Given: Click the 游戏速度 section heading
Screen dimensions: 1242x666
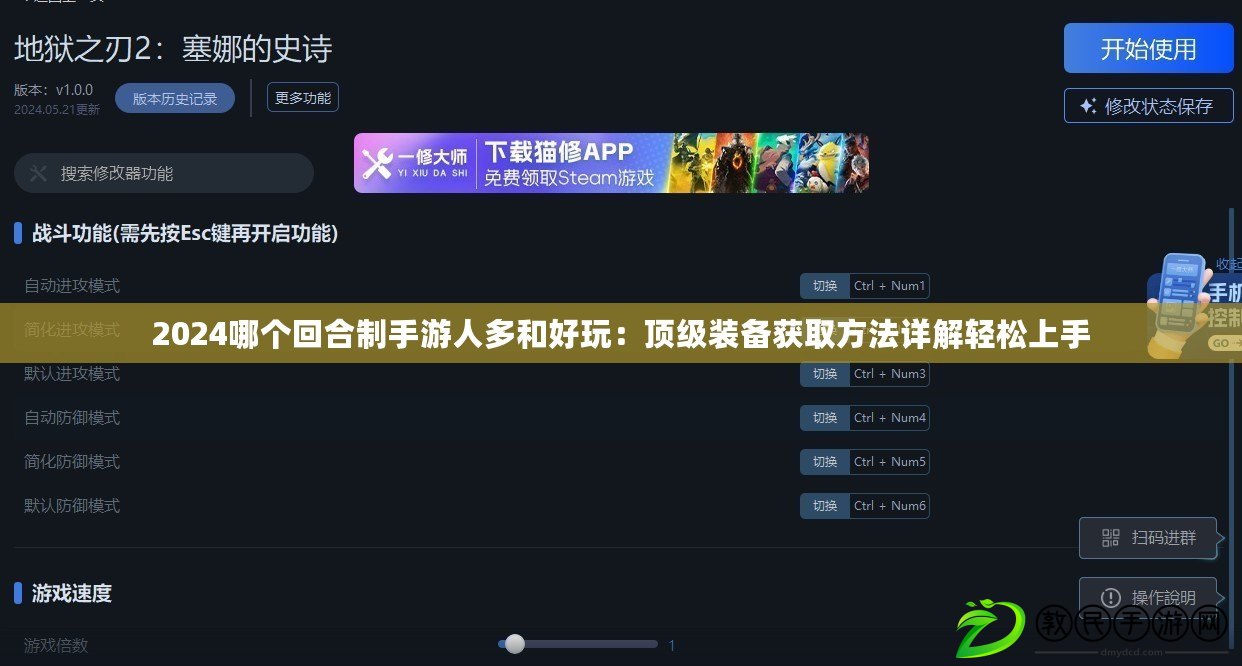Looking at the screenshot, I should click(72, 593).
